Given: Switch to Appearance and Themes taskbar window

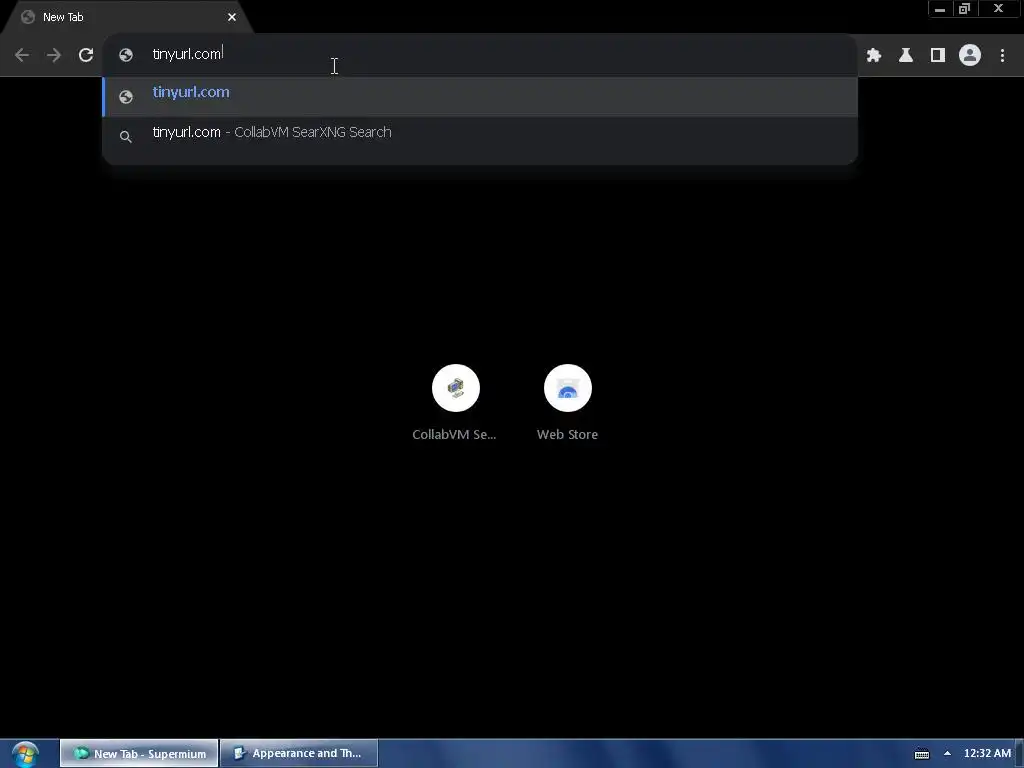Looking at the screenshot, I should point(299,754).
